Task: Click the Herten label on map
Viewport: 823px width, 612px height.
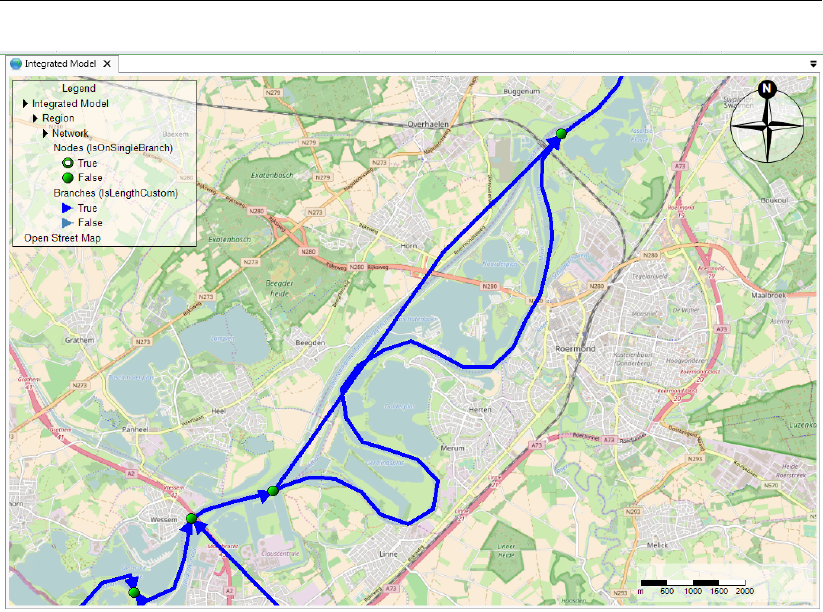Action: 480,409
